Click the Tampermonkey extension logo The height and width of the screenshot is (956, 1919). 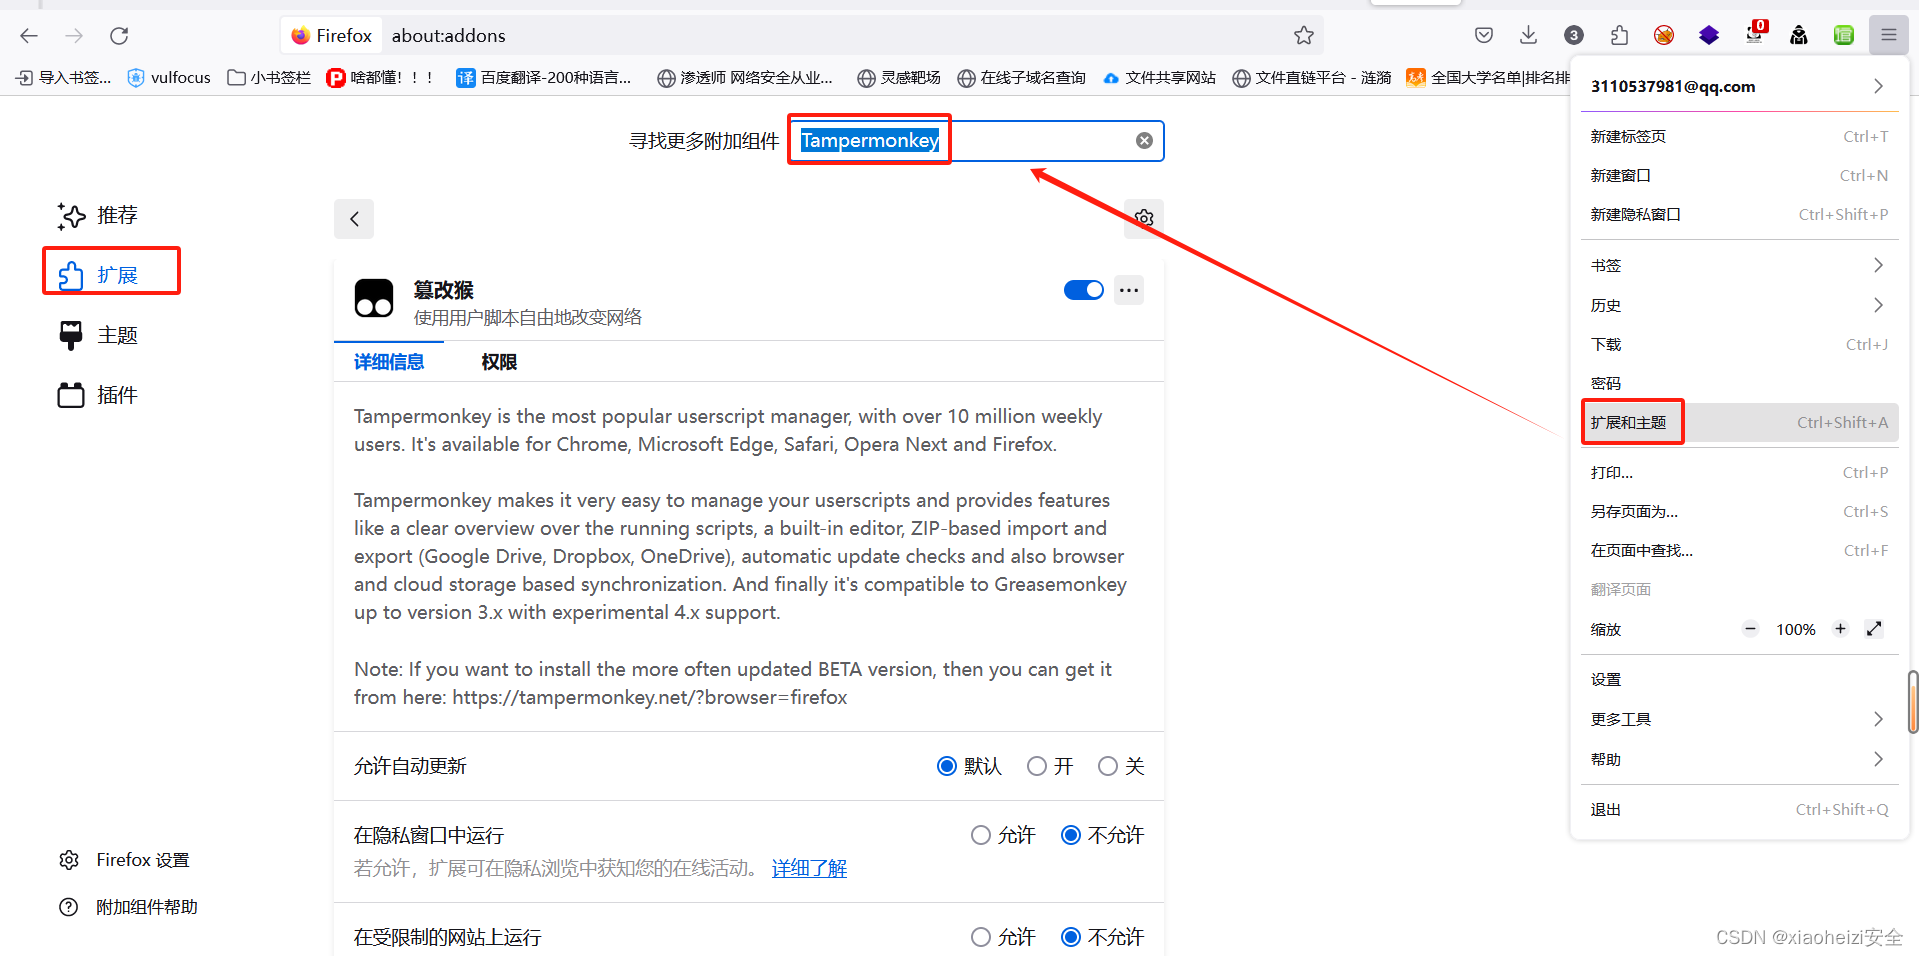coord(374,298)
